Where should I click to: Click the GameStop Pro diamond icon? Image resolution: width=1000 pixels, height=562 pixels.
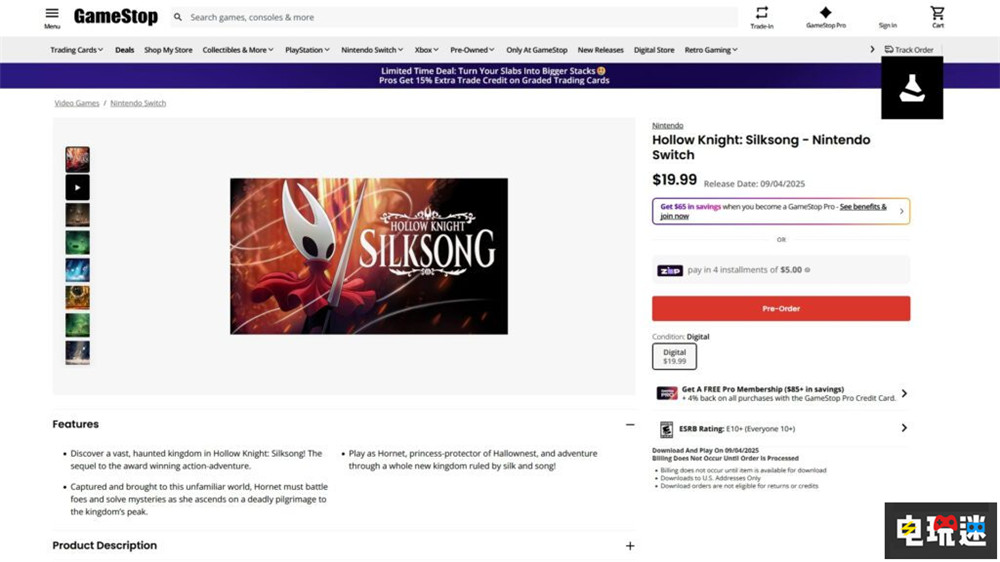[825, 12]
